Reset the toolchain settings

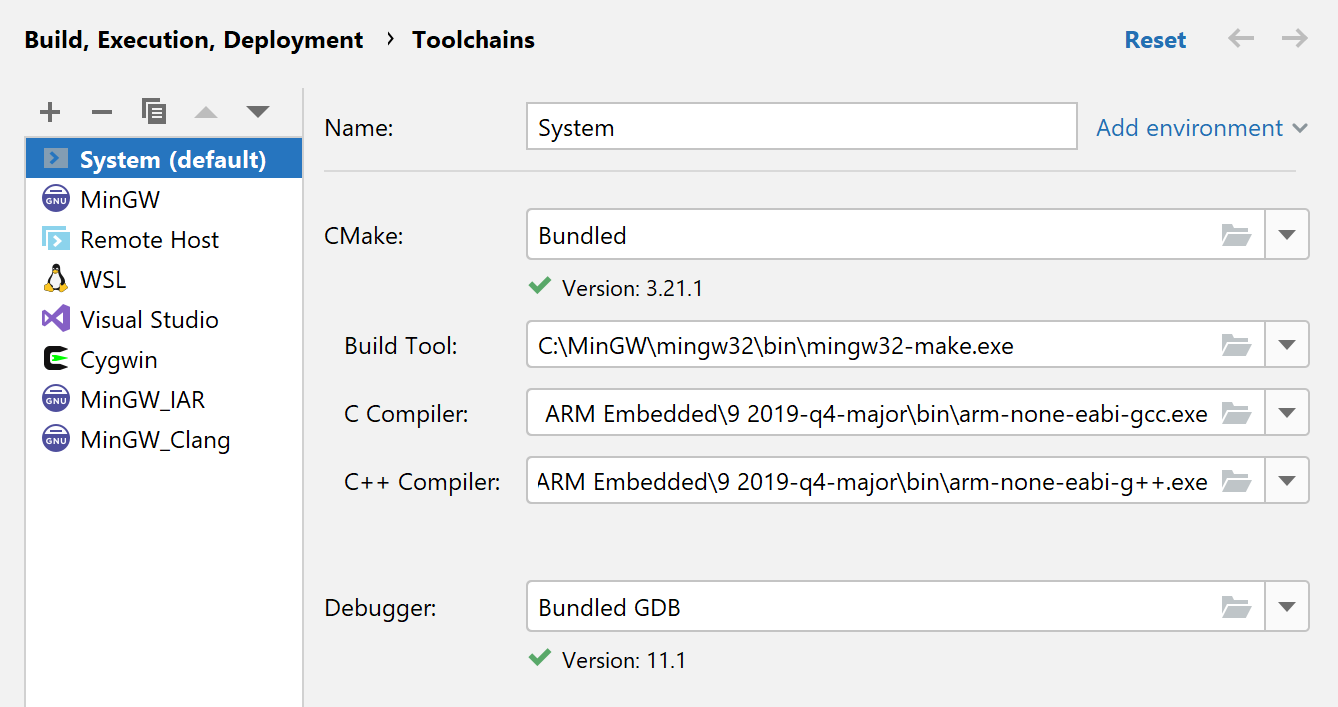1155,39
